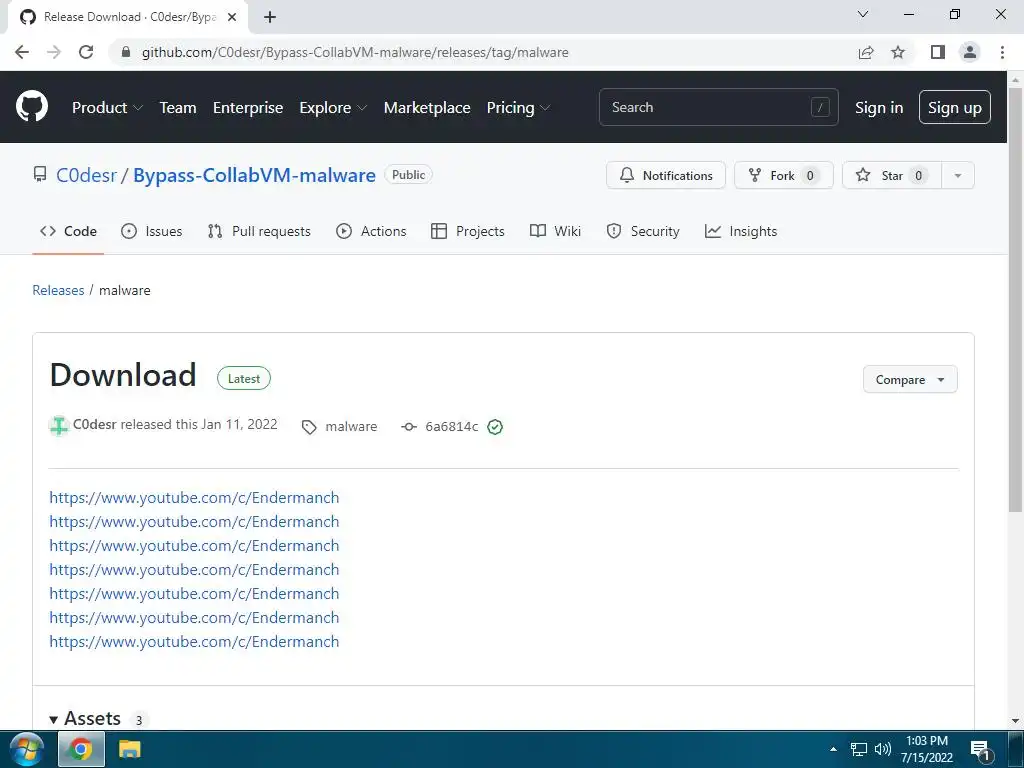The height and width of the screenshot is (768, 1024).
Task: Click the Chrome profile avatar icon
Action: click(970, 52)
